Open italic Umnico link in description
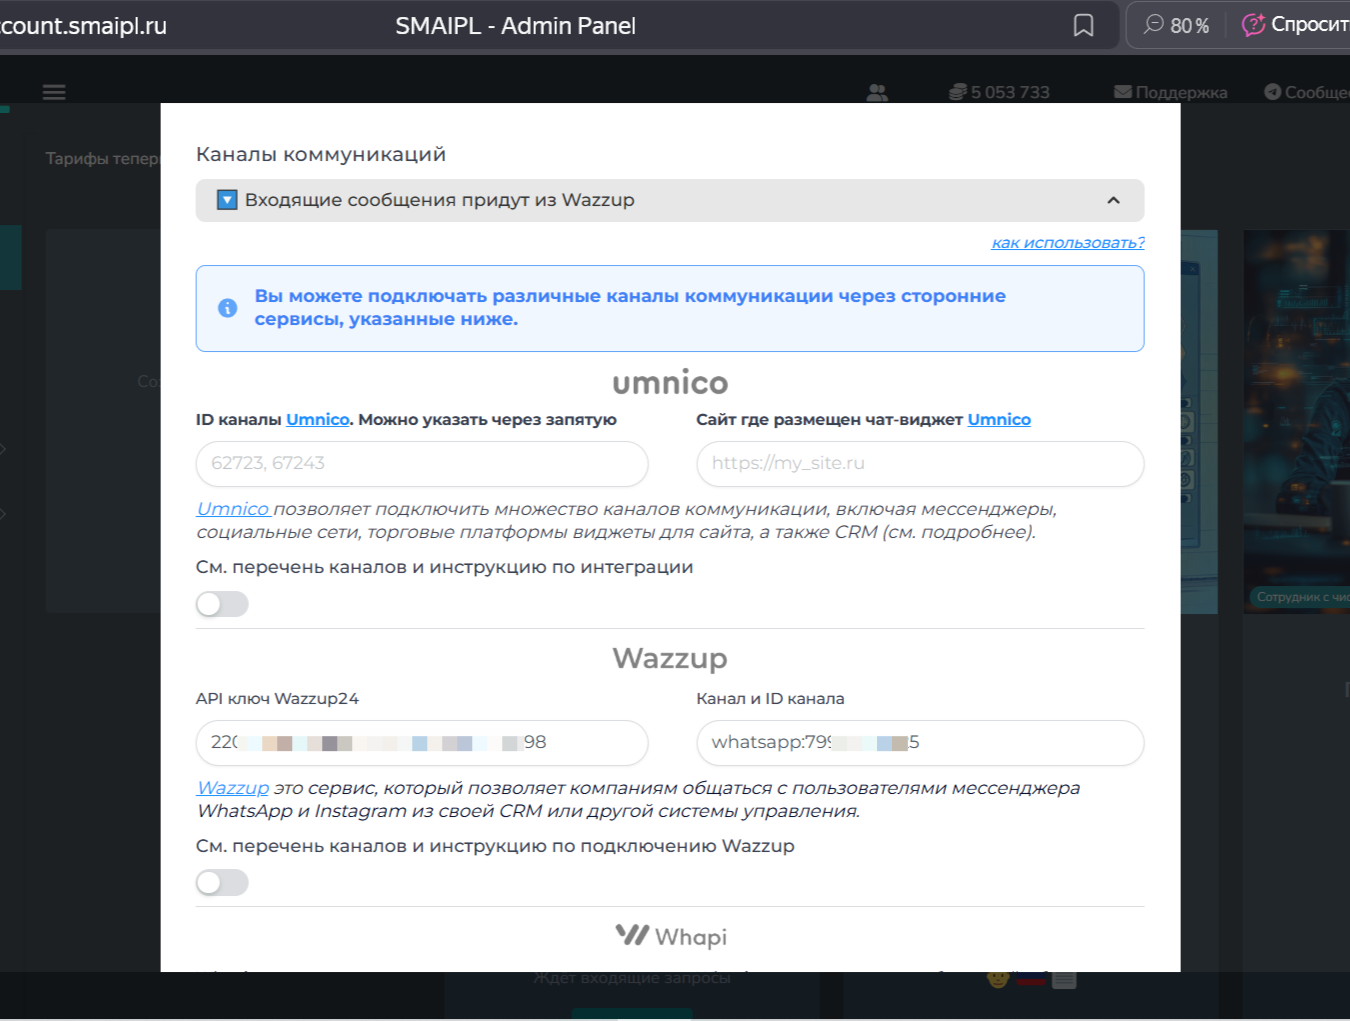This screenshot has height=1021, width=1350. pyautogui.click(x=233, y=509)
